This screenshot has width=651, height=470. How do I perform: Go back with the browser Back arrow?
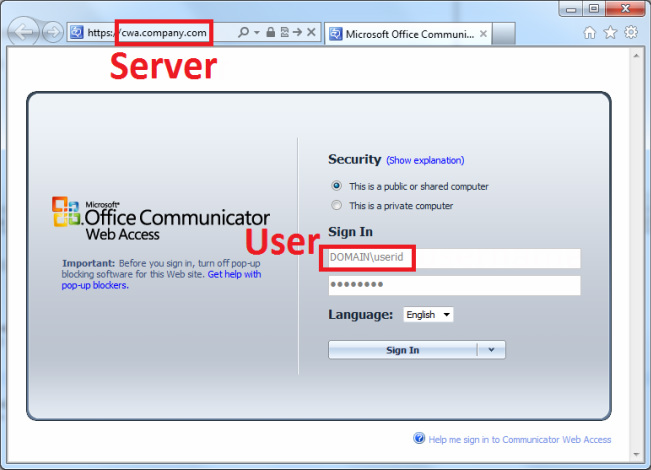coord(23,32)
